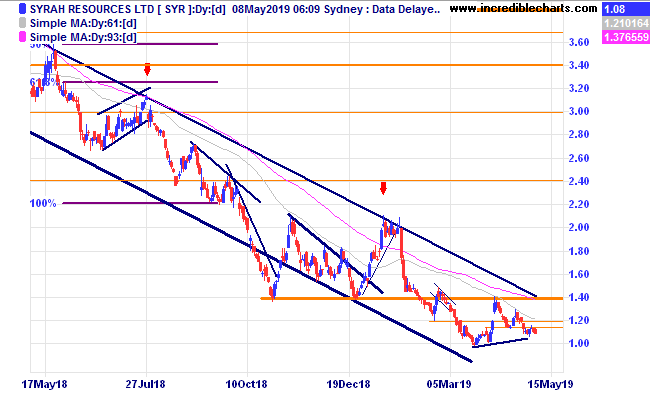
Task: Click the magenta Simple MA 93 legend swatch
Action: click(x=23, y=37)
